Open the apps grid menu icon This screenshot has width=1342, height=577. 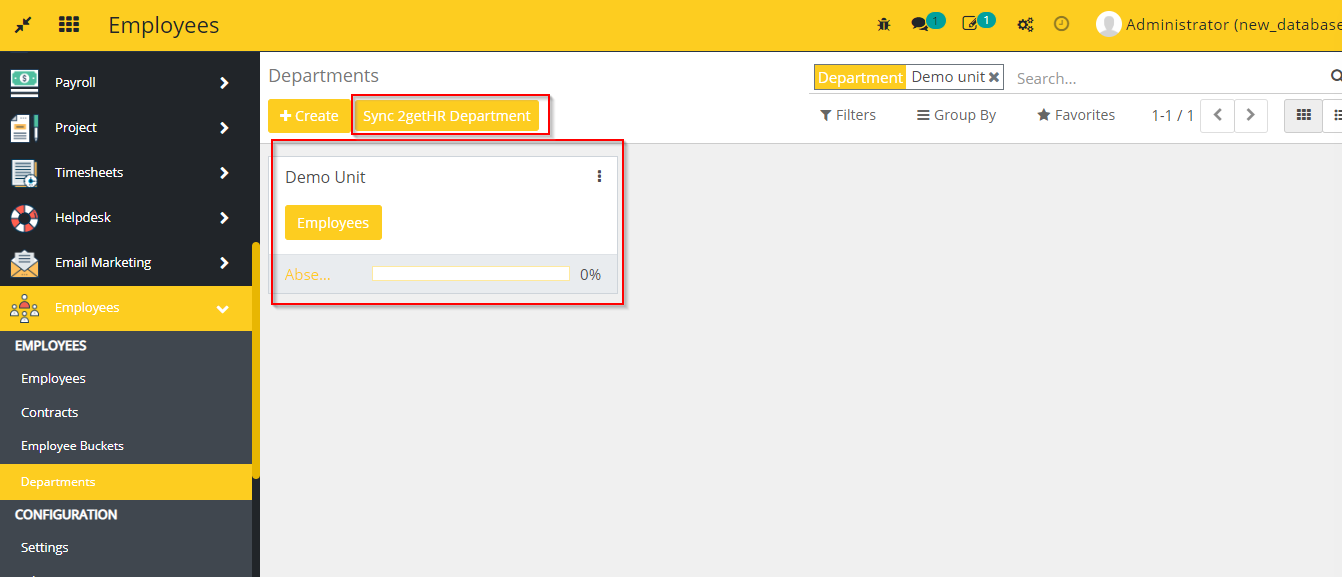[x=69, y=25]
